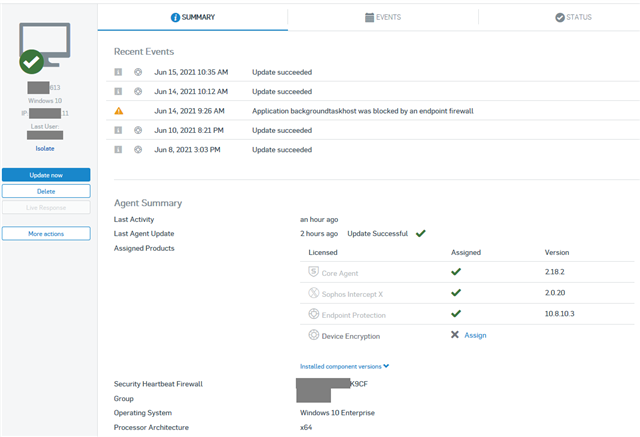640x437 pixels.
Task: Click the Agent Summary heading
Action: point(148,203)
